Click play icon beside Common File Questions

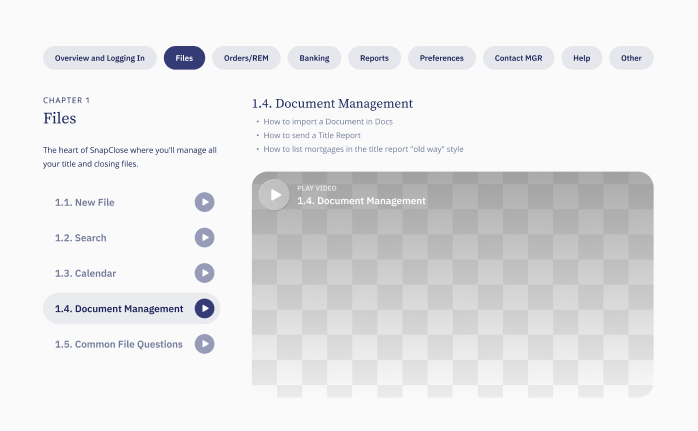[204, 344]
